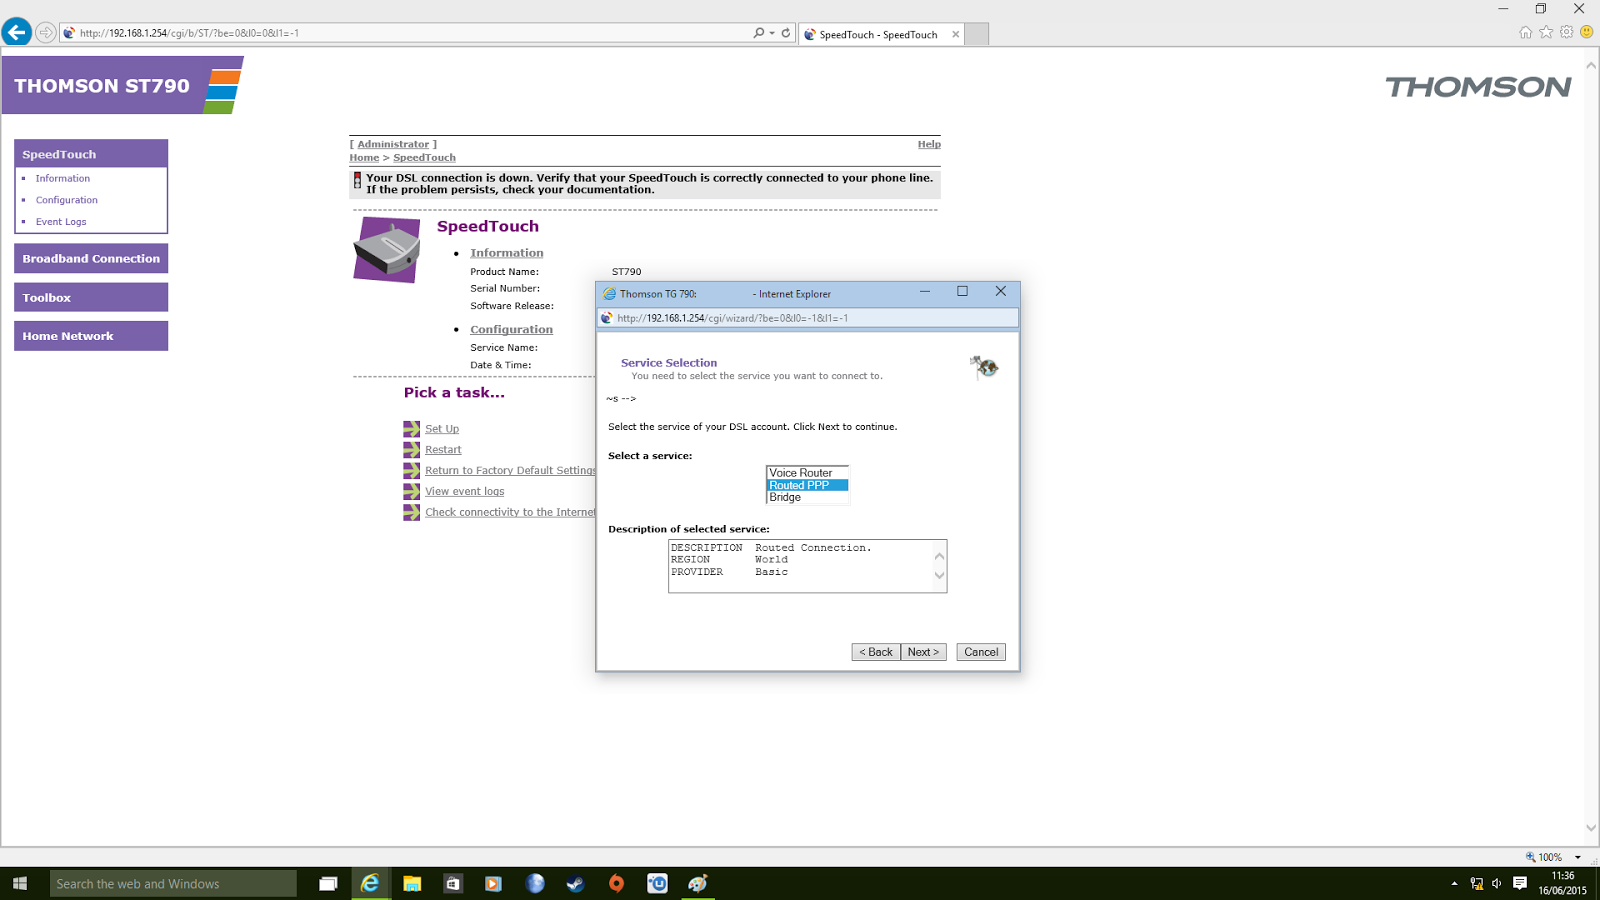Click the search magnifier in the main address bar

tap(759, 33)
